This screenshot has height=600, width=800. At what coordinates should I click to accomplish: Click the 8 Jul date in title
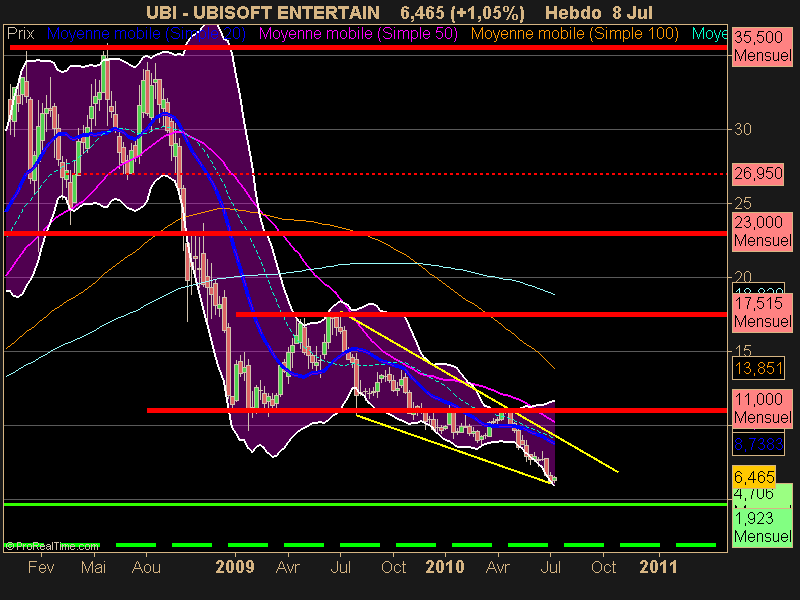[x=631, y=12]
